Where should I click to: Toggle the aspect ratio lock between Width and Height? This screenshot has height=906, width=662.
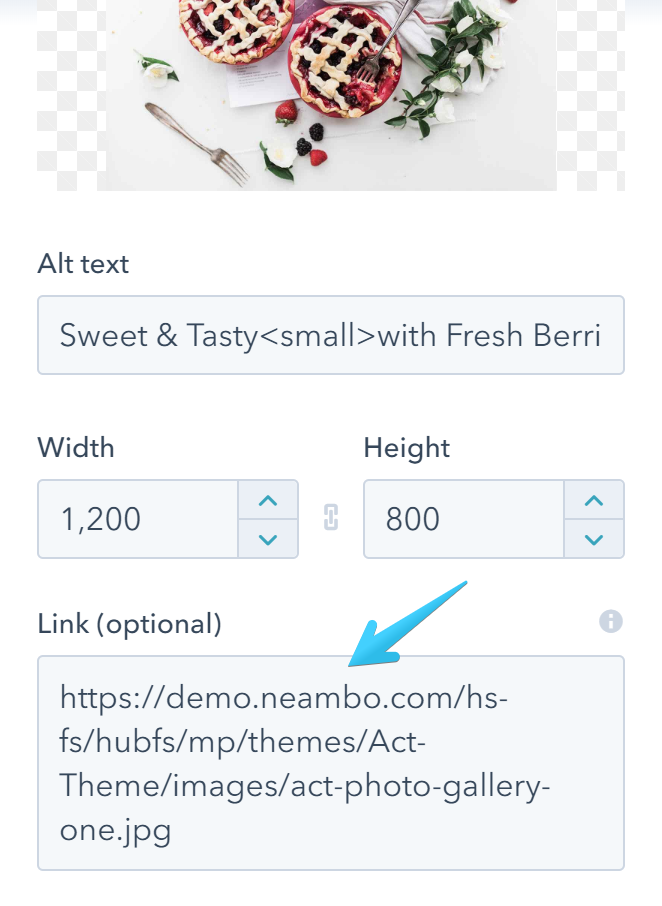tap(331, 518)
